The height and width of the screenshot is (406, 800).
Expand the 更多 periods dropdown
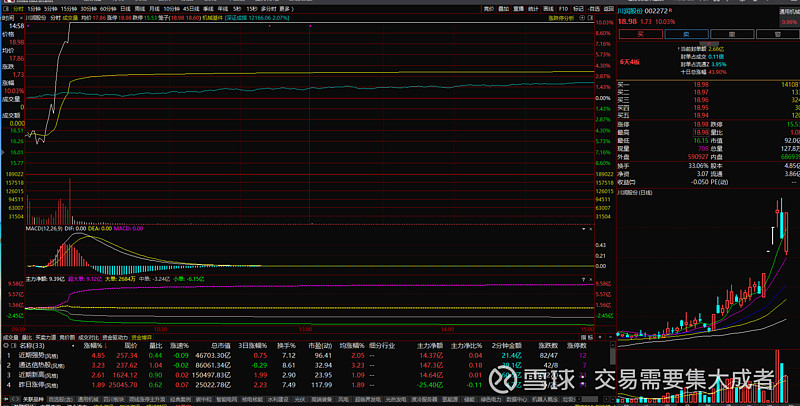point(286,9)
